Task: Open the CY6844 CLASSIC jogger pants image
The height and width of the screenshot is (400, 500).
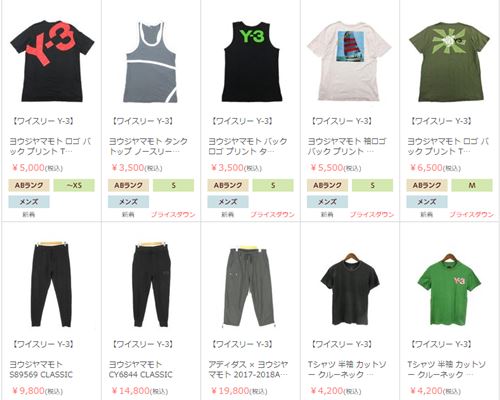Action: (151, 284)
